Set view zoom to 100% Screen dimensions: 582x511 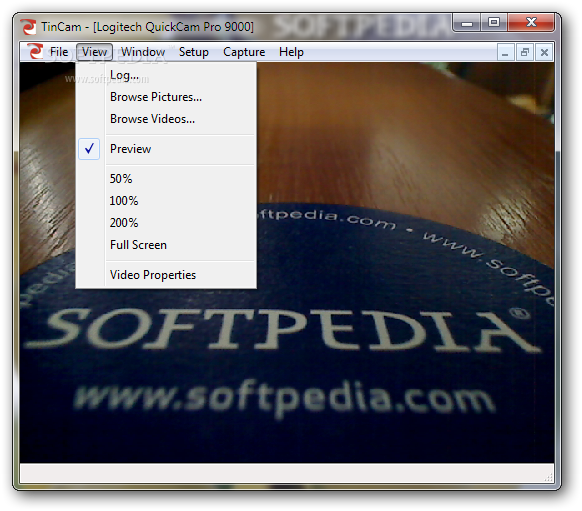(166, 201)
